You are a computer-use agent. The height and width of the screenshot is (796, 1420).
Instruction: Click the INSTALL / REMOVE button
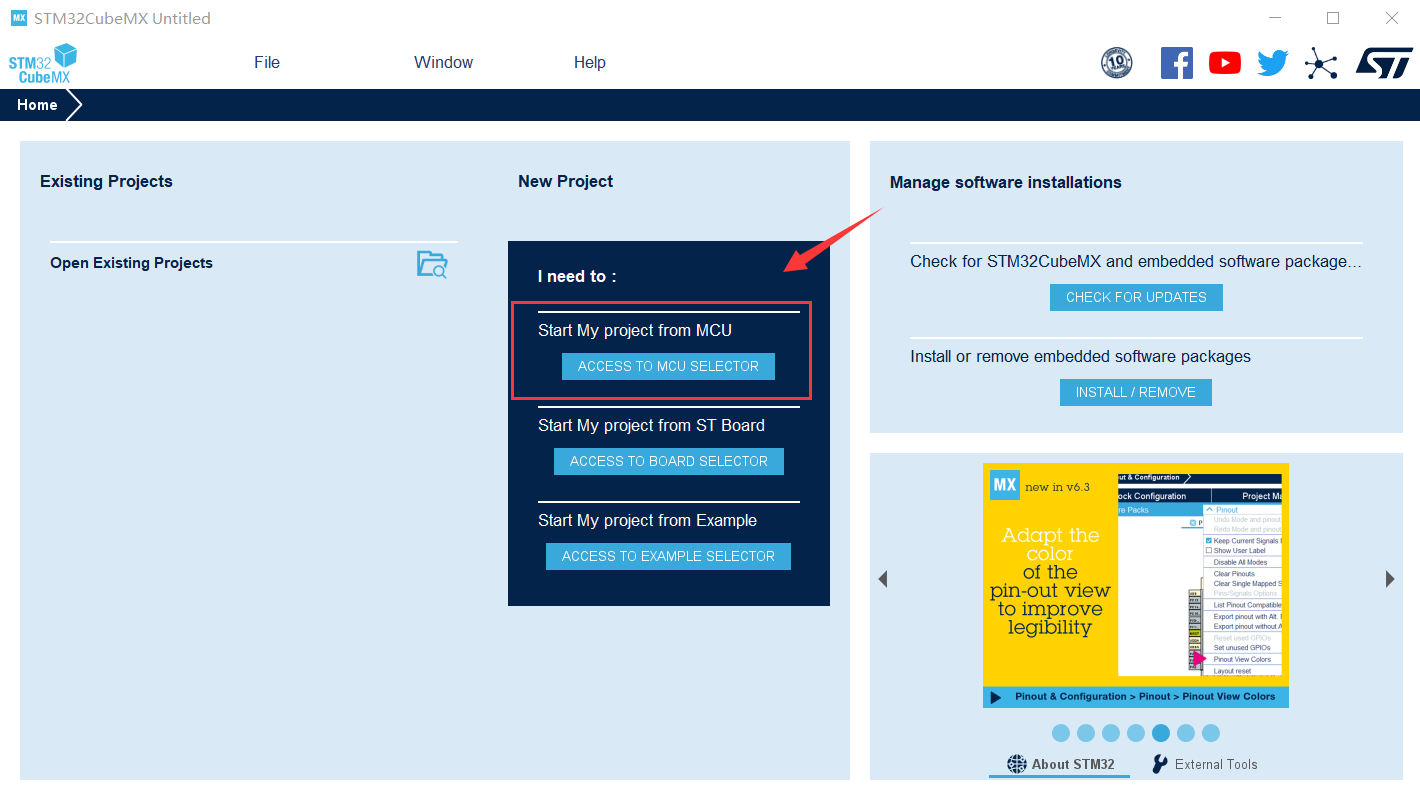(1136, 392)
